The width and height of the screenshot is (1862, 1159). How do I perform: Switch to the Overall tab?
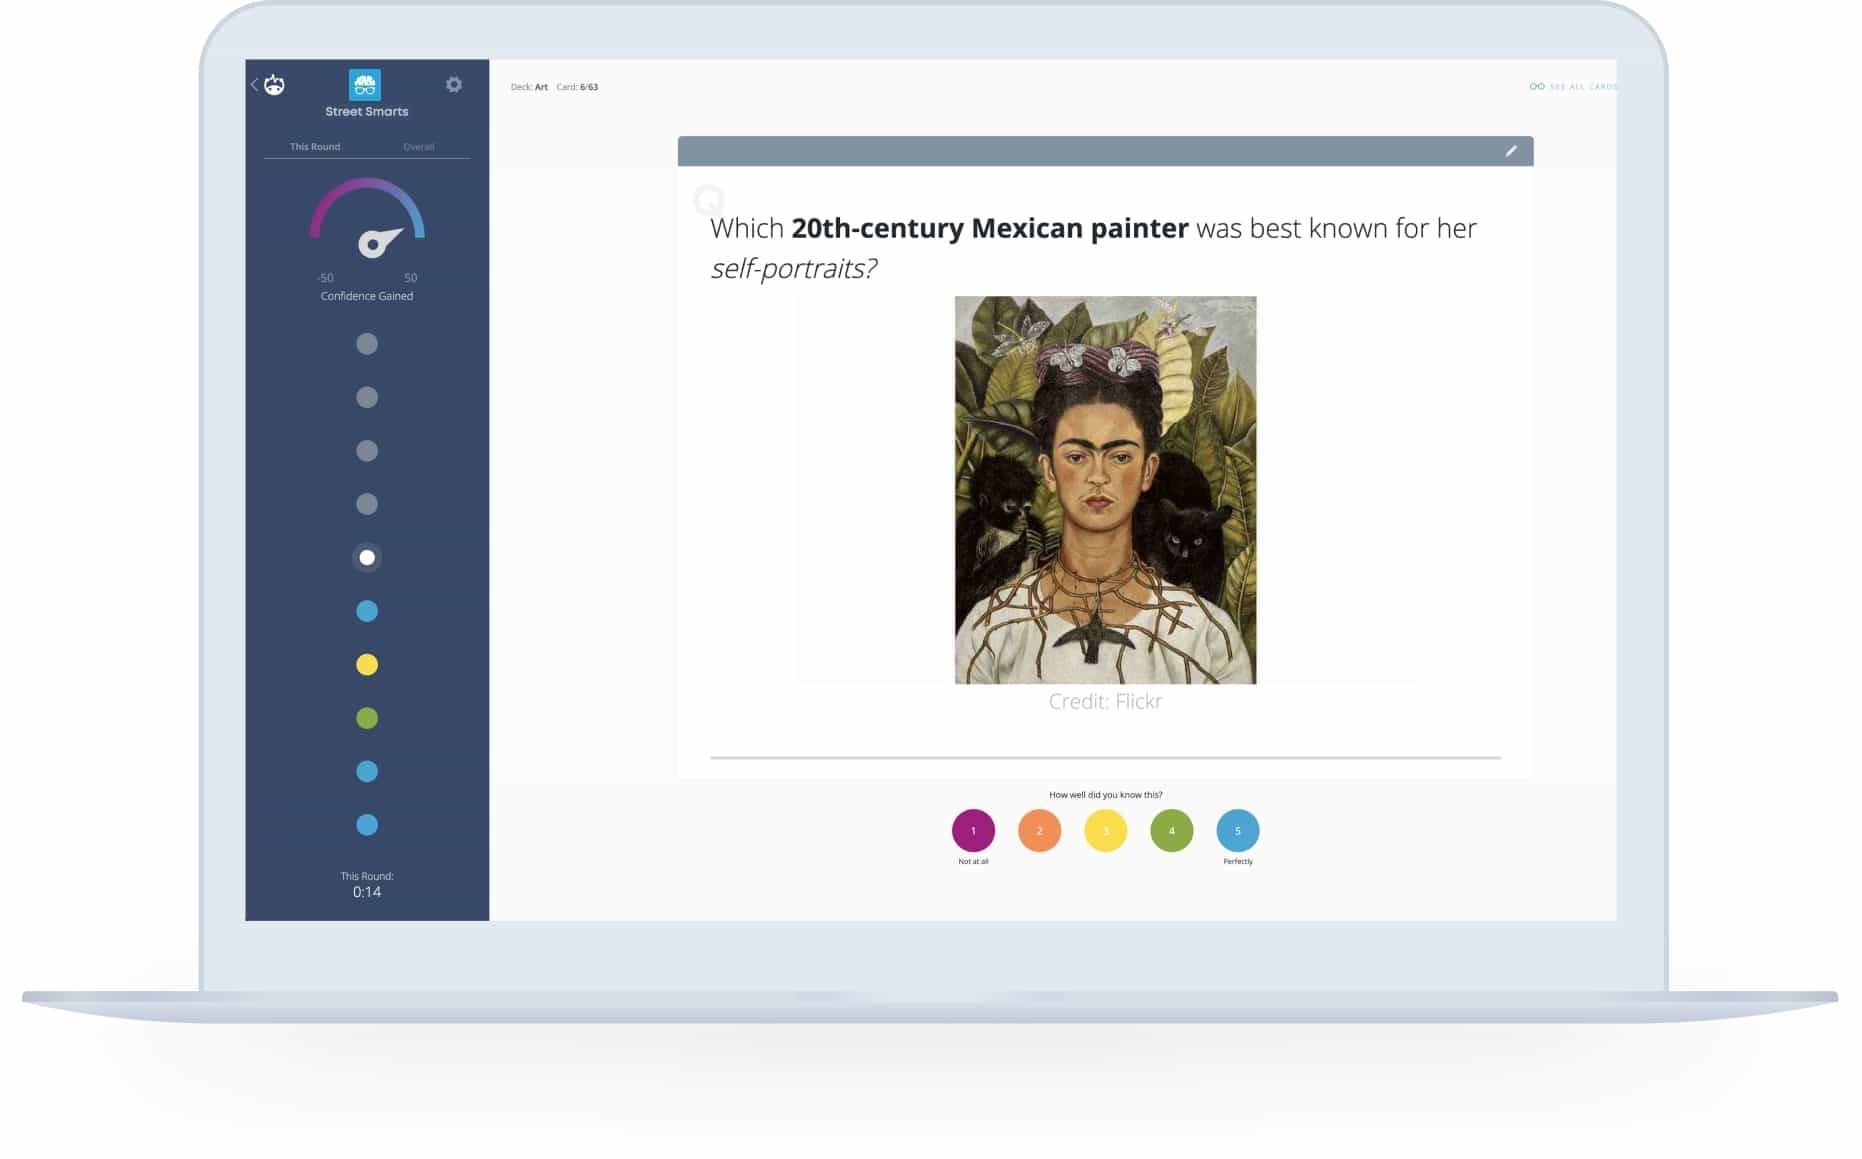(x=418, y=146)
